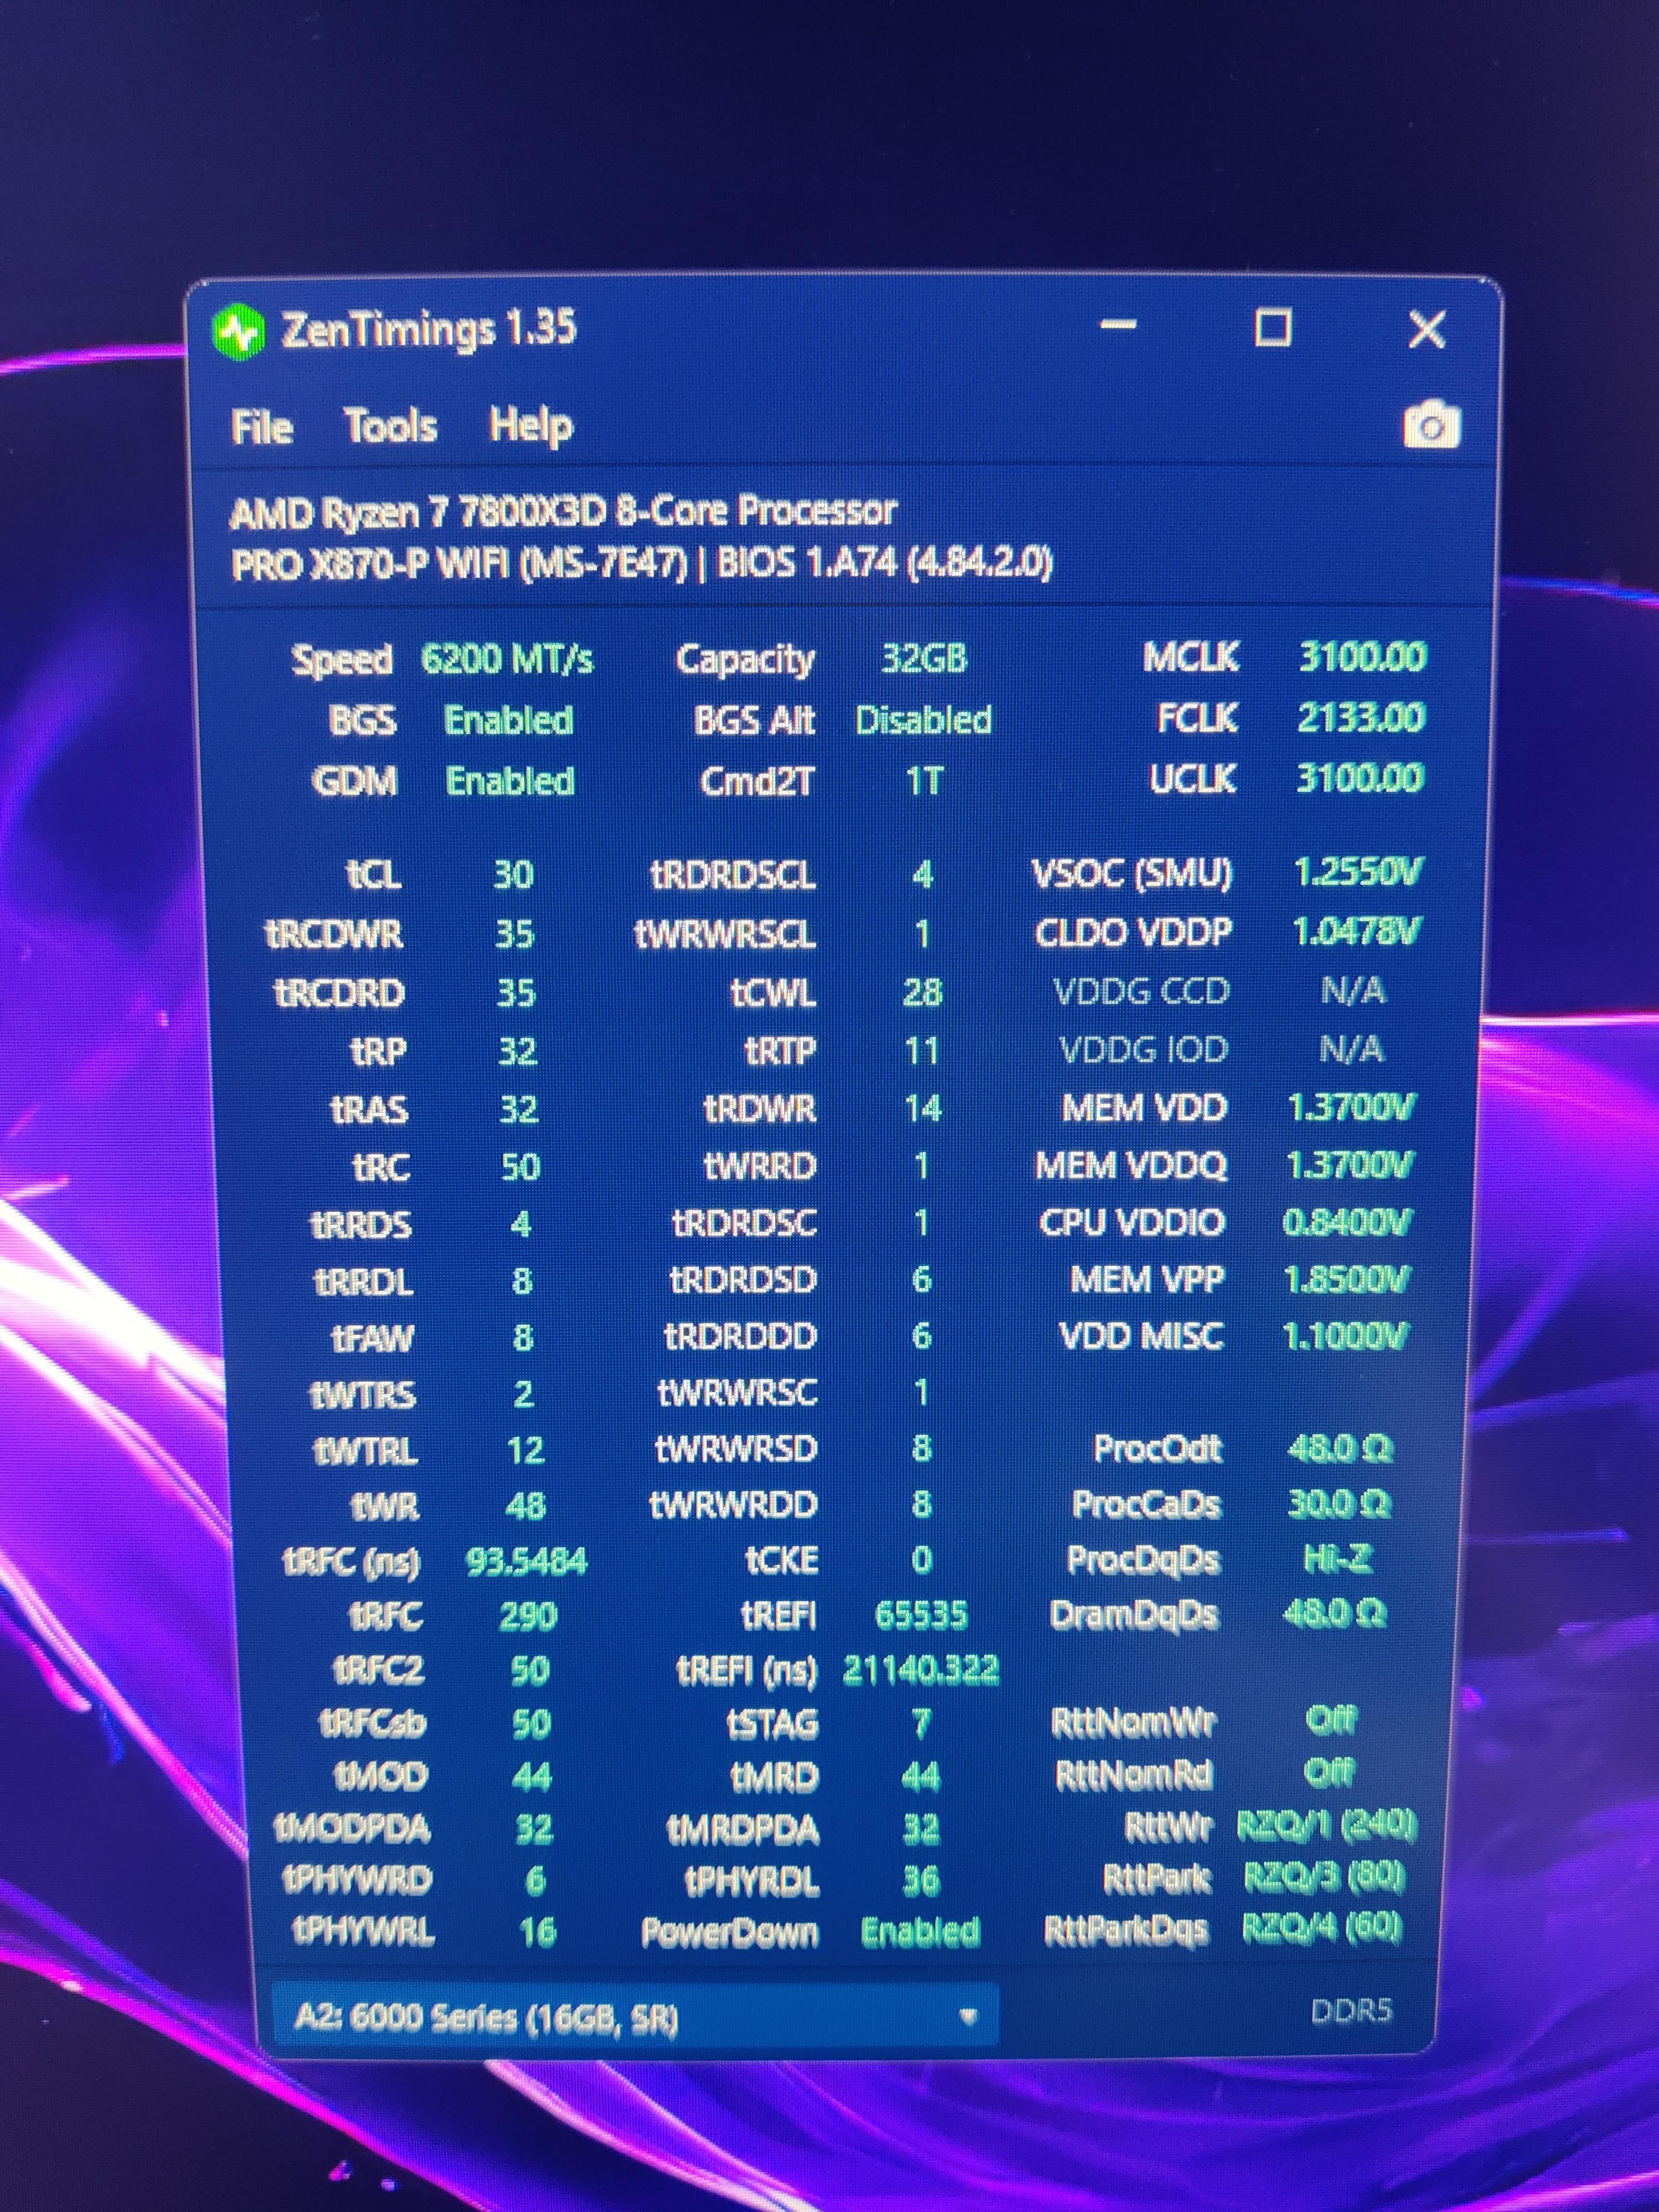The width and height of the screenshot is (1659, 2212).
Task: Click the ZenTimings logo in title bar
Action: [239, 331]
